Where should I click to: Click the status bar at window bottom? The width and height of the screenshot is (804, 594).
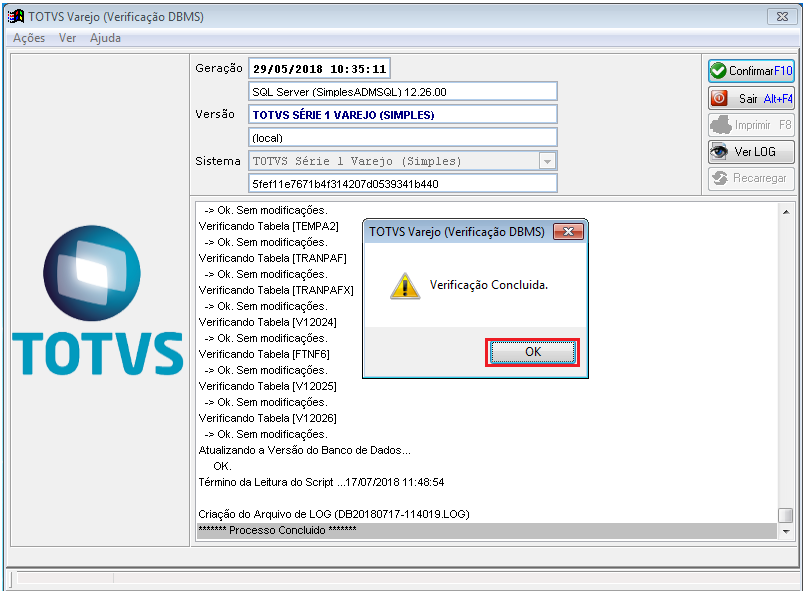click(403, 578)
